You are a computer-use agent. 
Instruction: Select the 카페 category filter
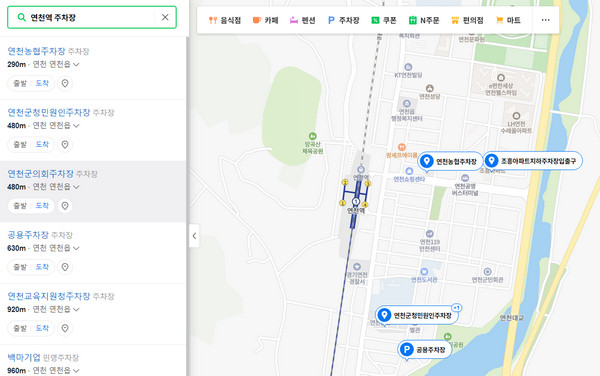tap(265, 20)
